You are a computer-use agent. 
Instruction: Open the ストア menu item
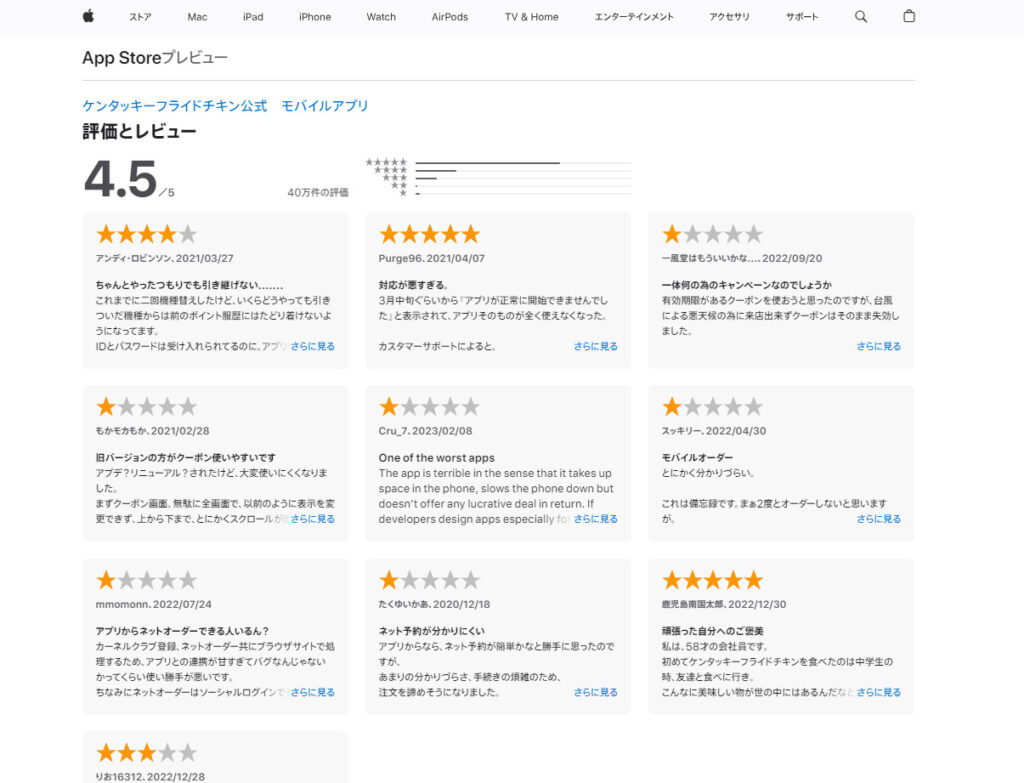[140, 17]
